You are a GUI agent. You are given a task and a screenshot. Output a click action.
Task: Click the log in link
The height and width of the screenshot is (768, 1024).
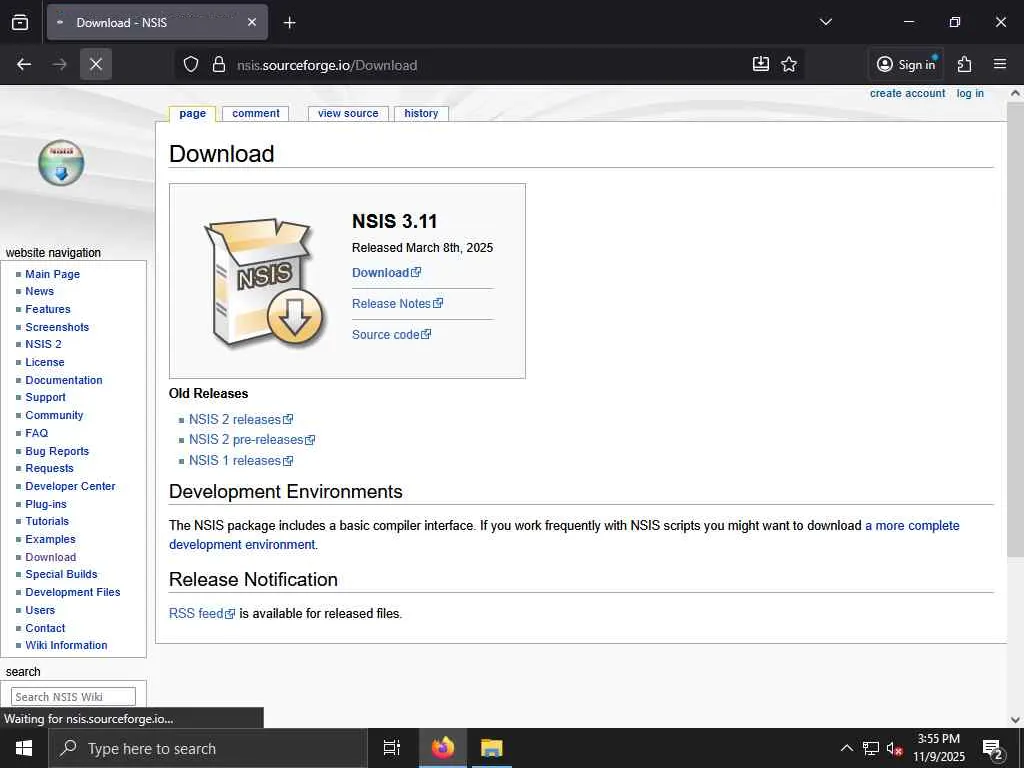pos(970,93)
